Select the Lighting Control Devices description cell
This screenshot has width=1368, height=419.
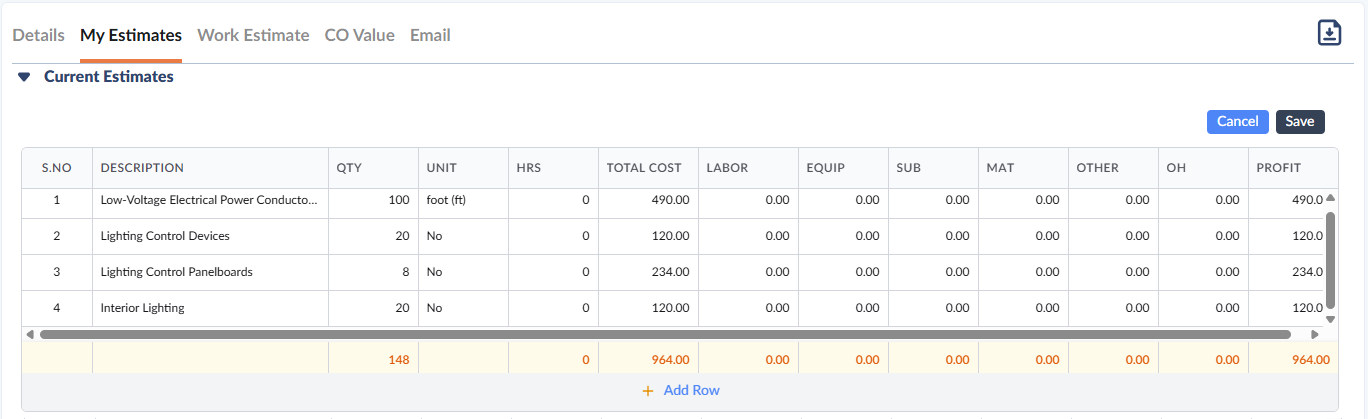(210, 236)
